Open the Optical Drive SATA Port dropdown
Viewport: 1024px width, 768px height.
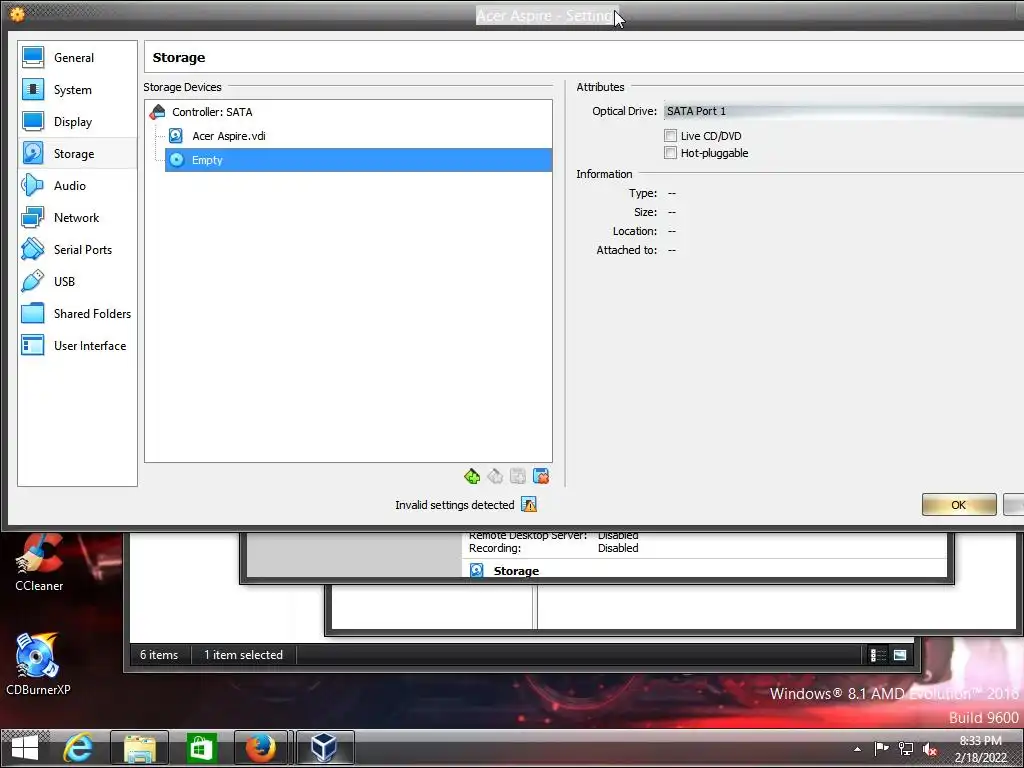(x=843, y=111)
